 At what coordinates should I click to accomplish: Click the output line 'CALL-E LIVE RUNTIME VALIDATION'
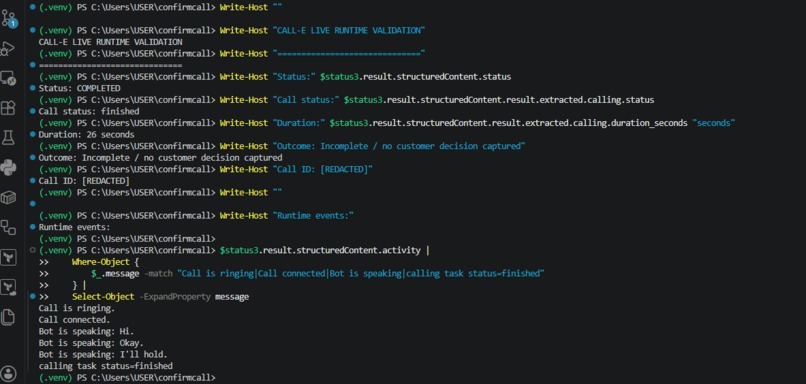tap(110, 42)
